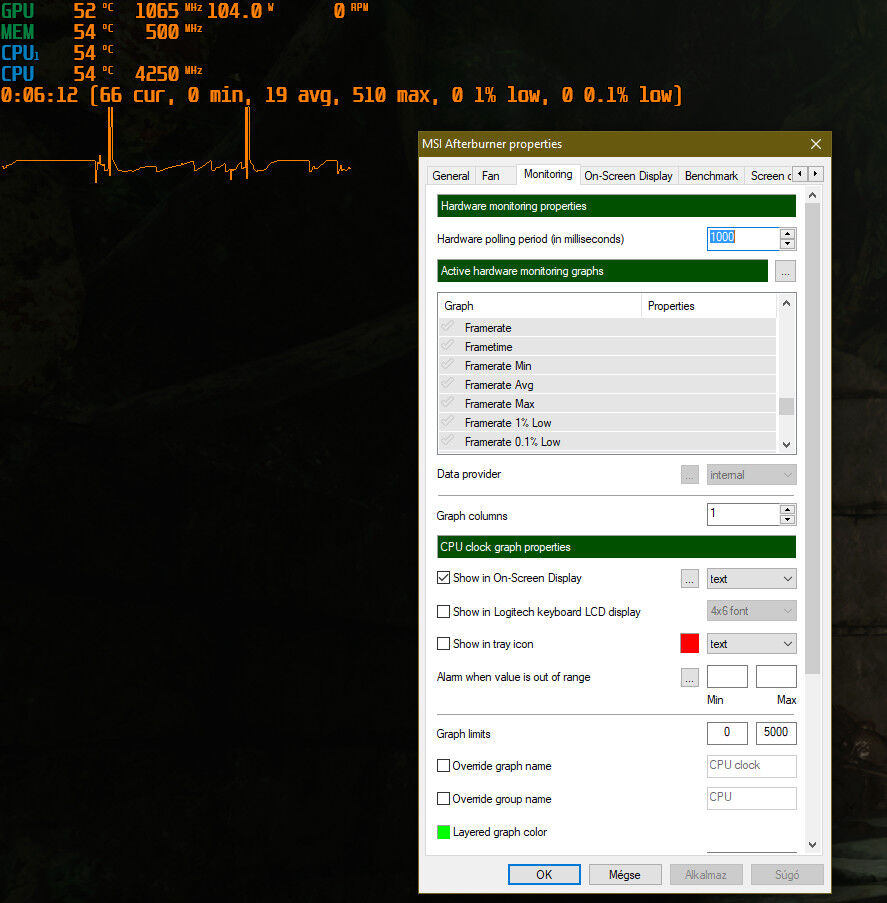Viewport: 887px width, 903px height.
Task: Toggle the Framerate 0.1% Low graph checkmark
Action: pyautogui.click(x=448, y=441)
